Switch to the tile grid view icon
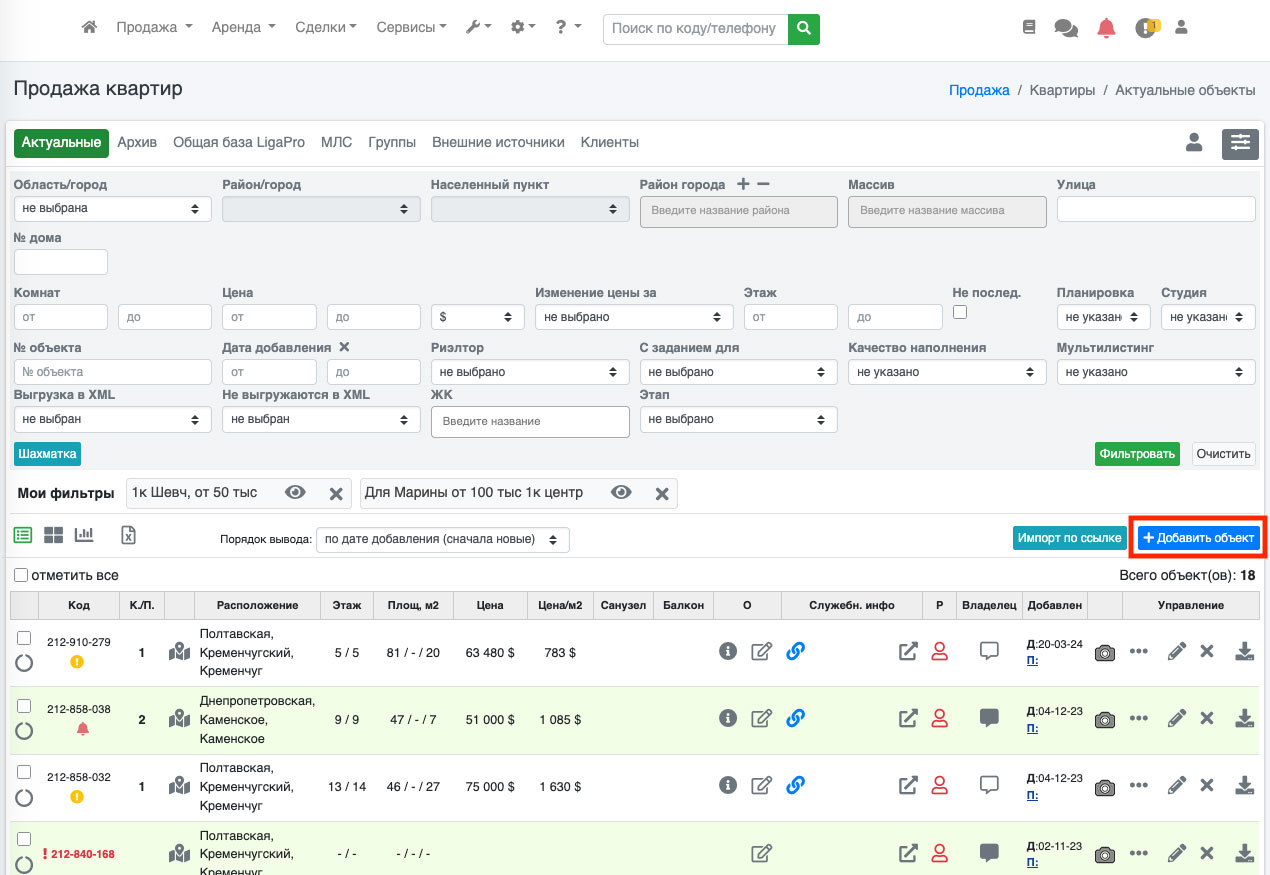Image resolution: width=1270 pixels, height=875 pixels. pos(53,535)
